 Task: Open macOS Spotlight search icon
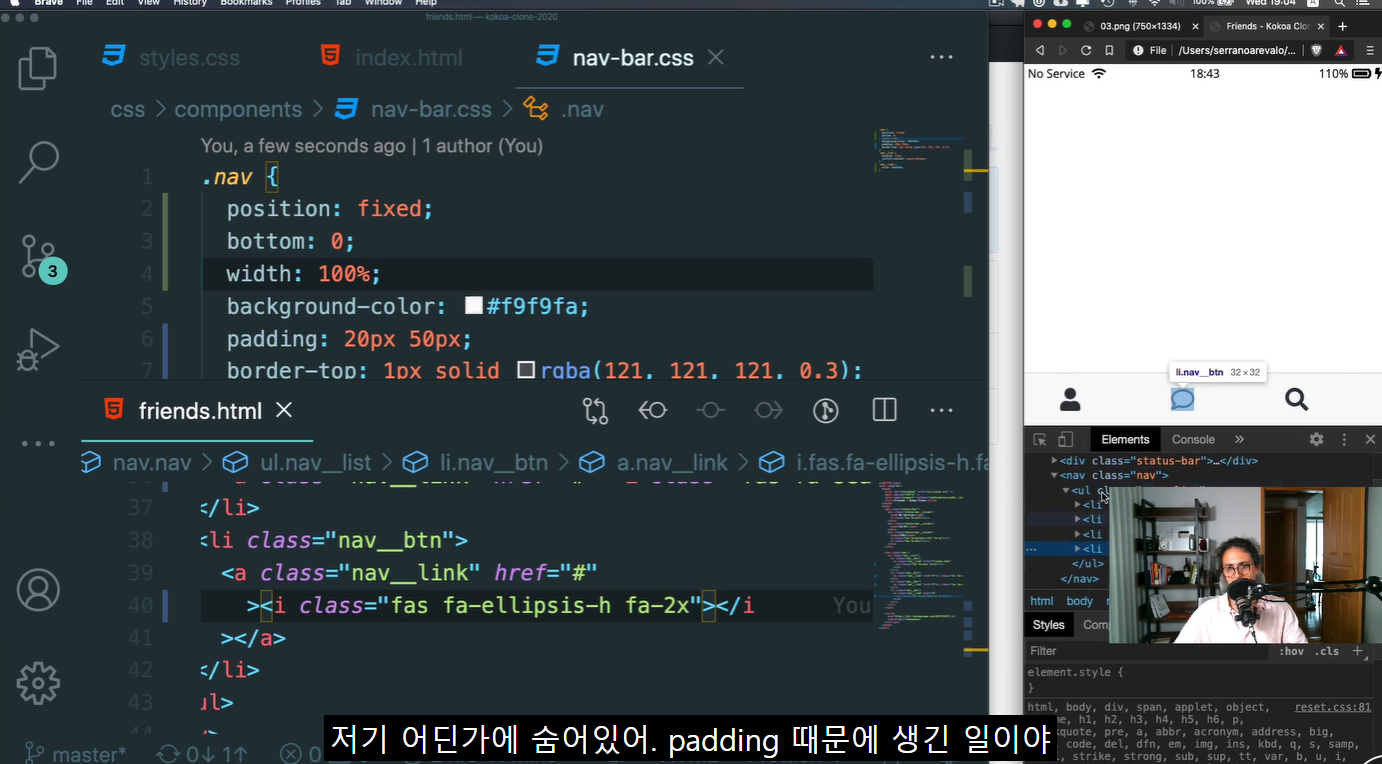[1339, 3]
